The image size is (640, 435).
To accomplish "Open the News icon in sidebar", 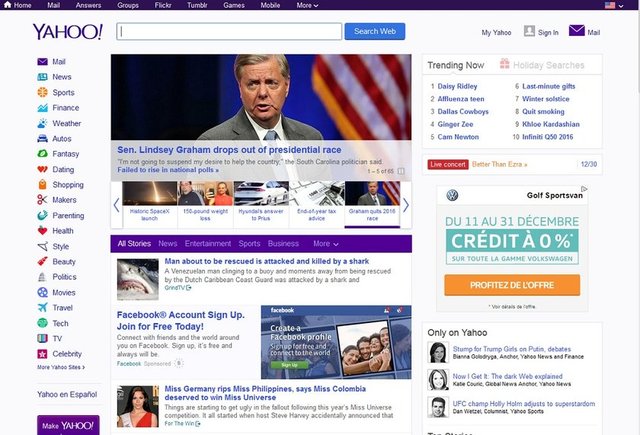I will (x=42, y=77).
